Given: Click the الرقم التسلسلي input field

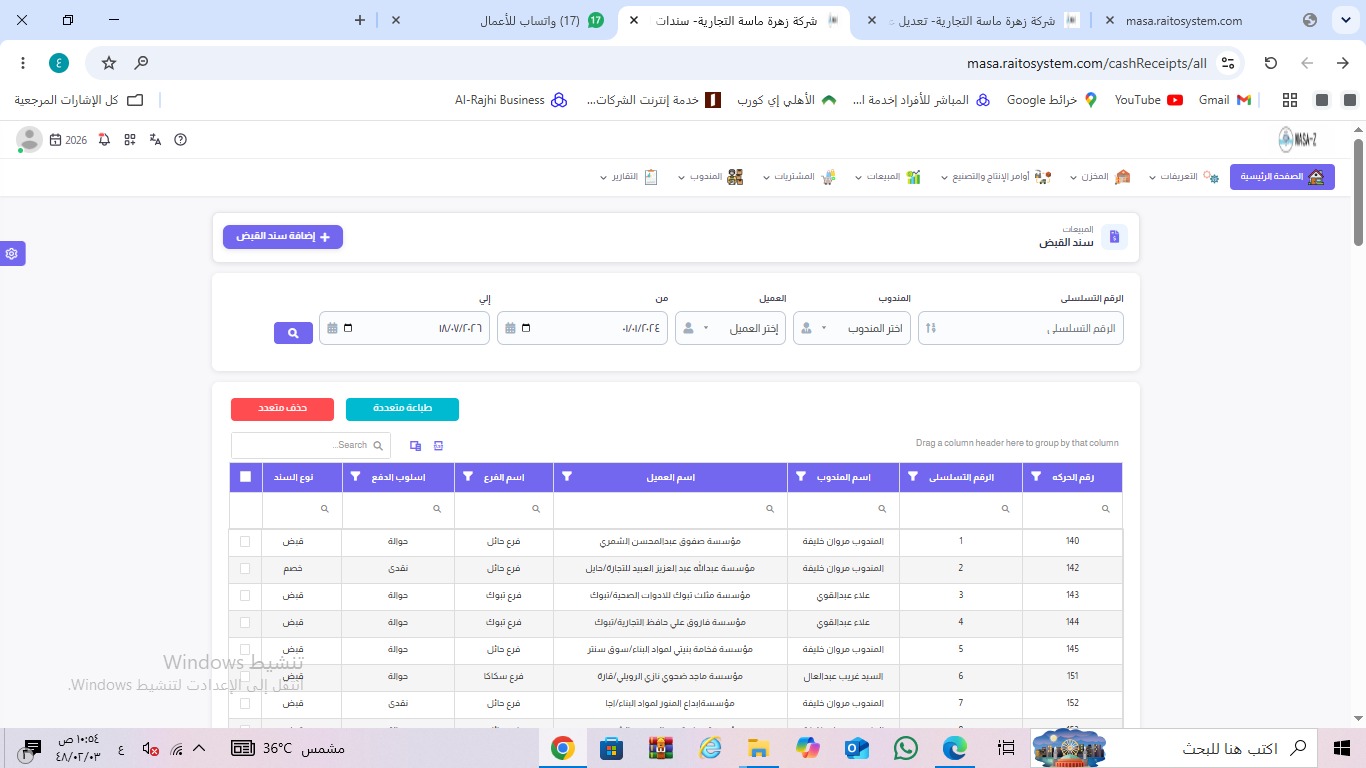Looking at the screenshot, I should tap(1021, 328).
